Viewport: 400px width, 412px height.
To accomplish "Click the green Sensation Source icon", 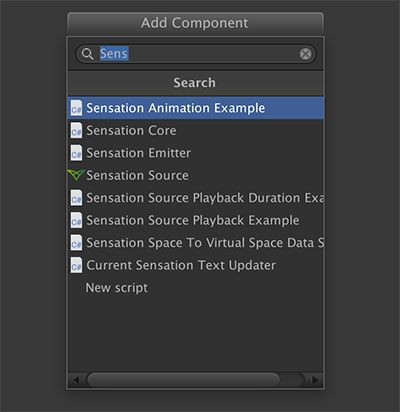I will tap(76, 175).
